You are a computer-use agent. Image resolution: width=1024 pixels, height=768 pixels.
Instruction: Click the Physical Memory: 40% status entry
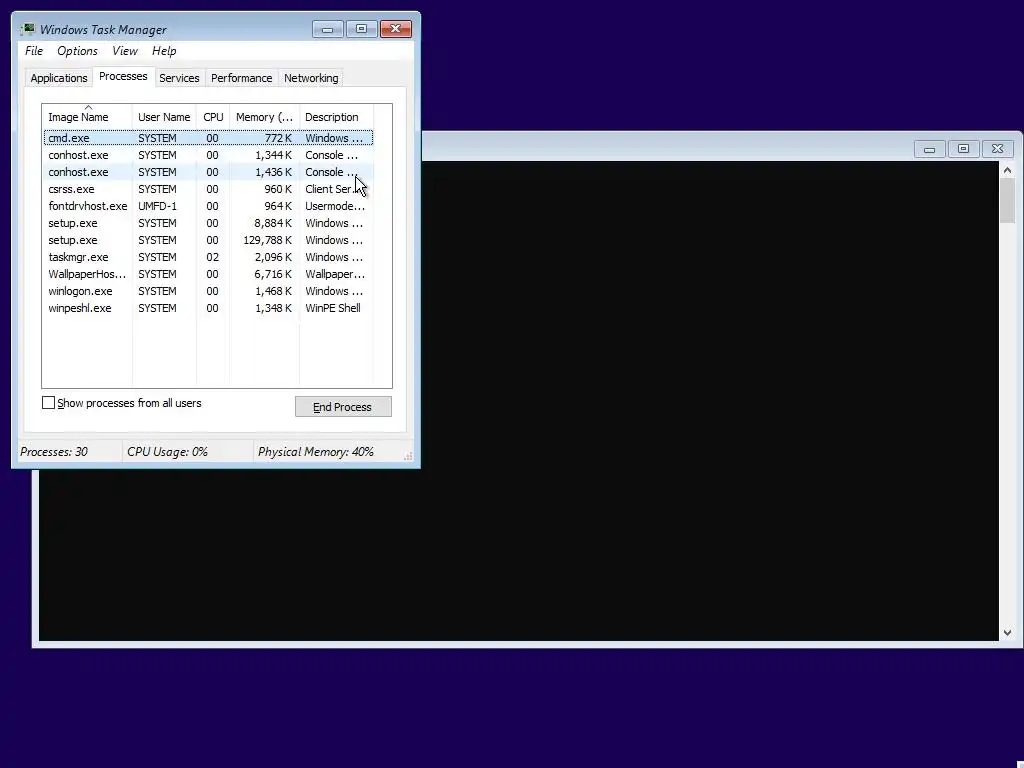[315, 451]
